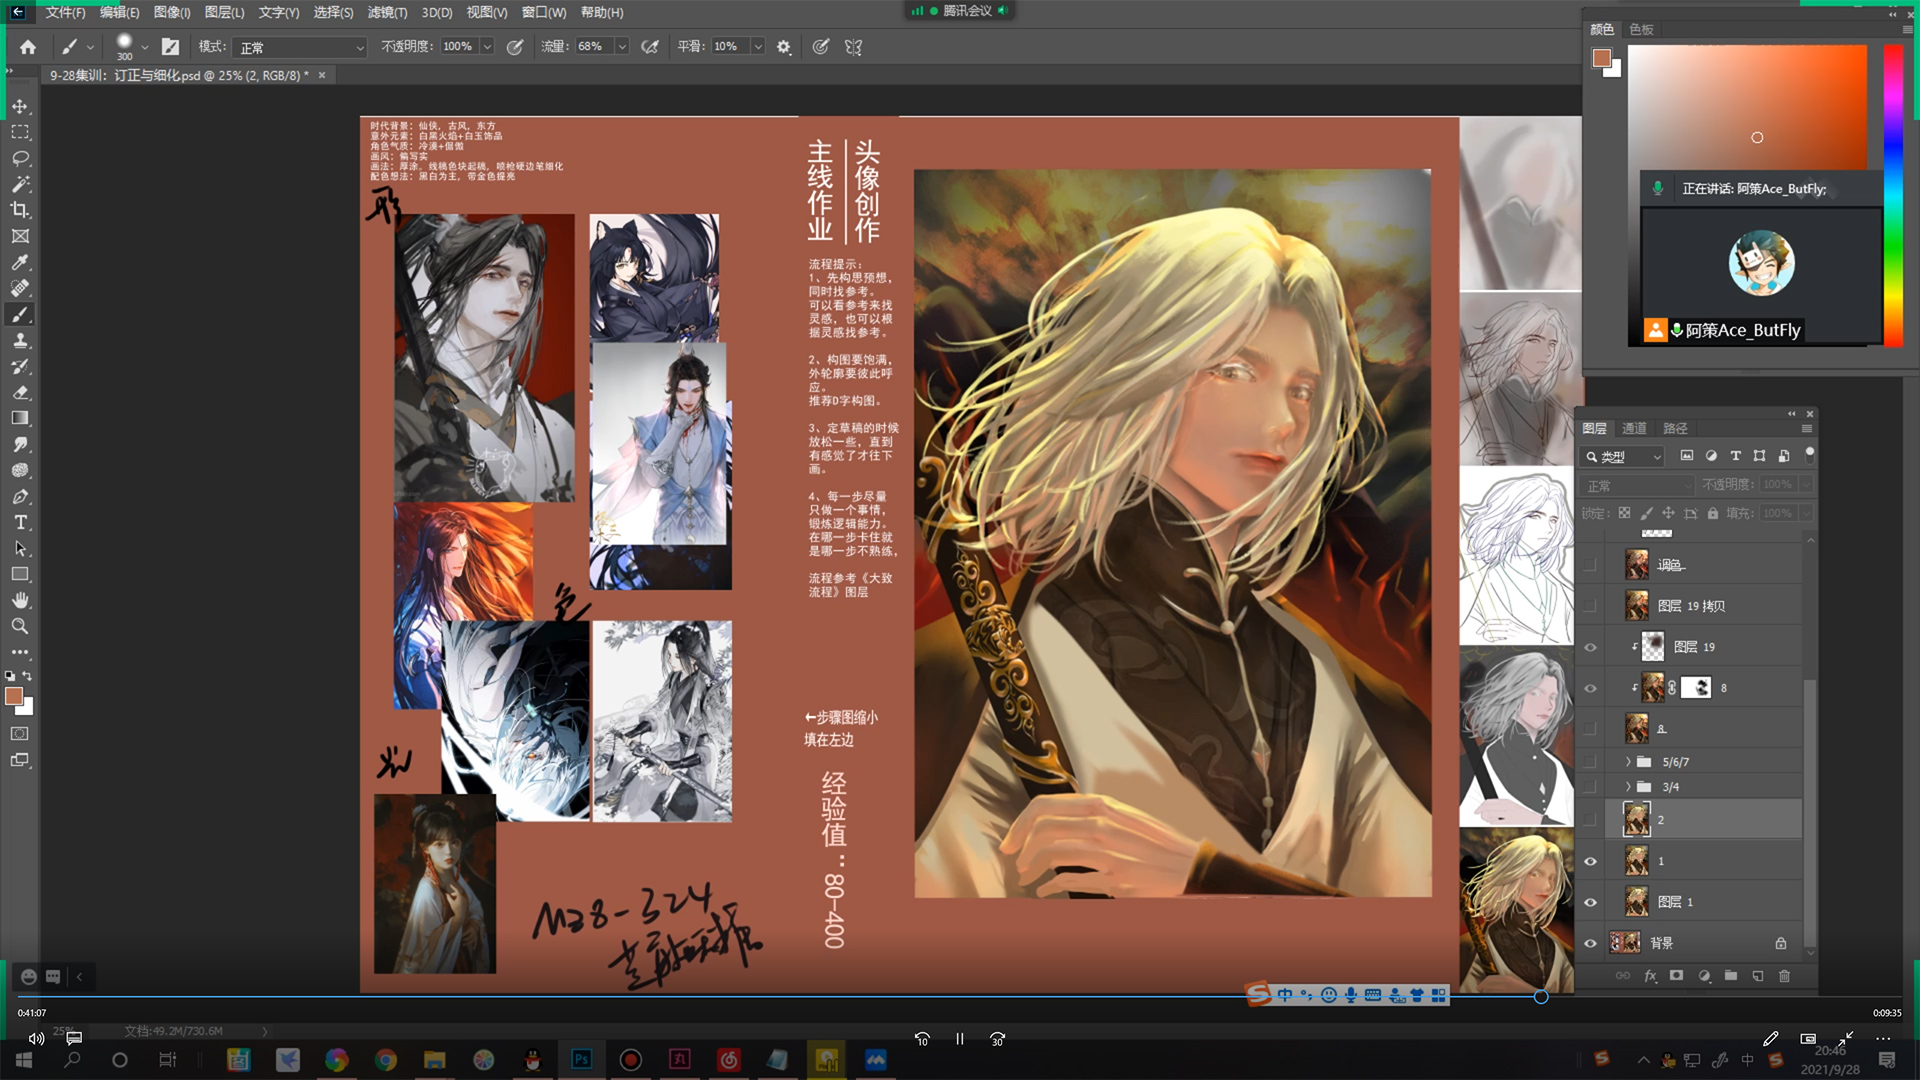The width and height of the screenshot is (1920, 1080).
Task: Hide the 图层 1 layer
Action: [x=1590, y=902]
